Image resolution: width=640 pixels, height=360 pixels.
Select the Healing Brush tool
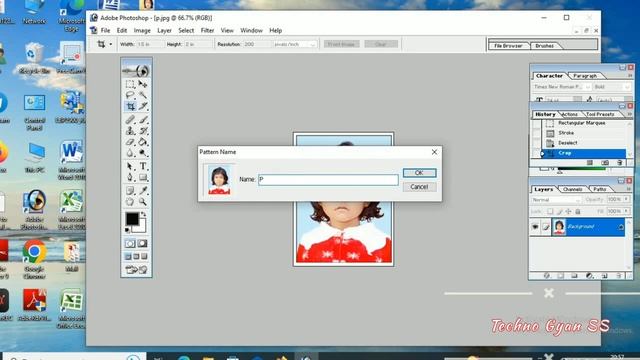tap(130, 120)
